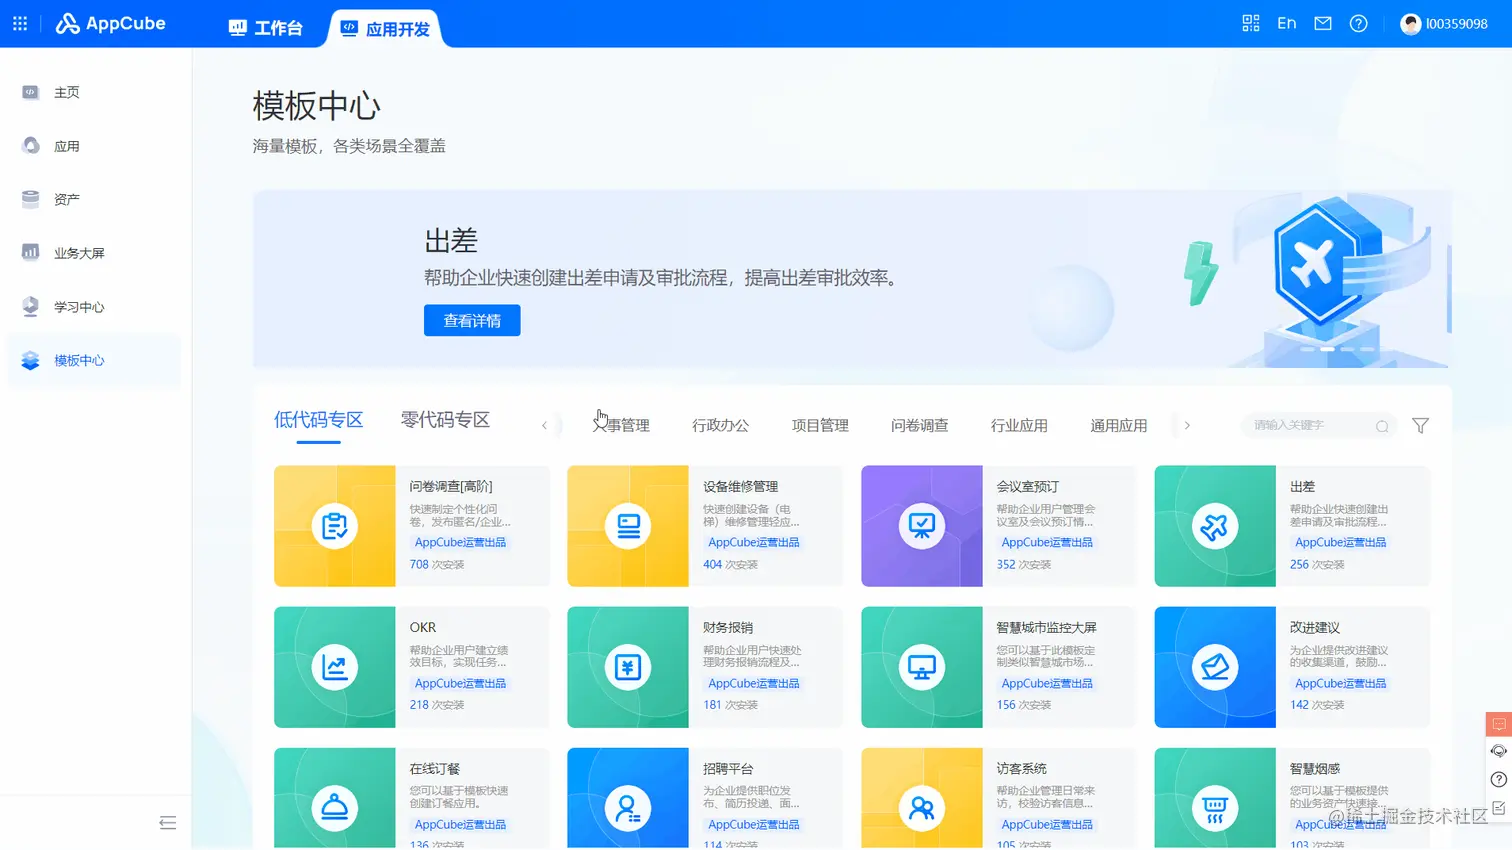The image size is (1512, 850).
Task: Filter by 问卷调查 category
Action: [x=919, y=425]
